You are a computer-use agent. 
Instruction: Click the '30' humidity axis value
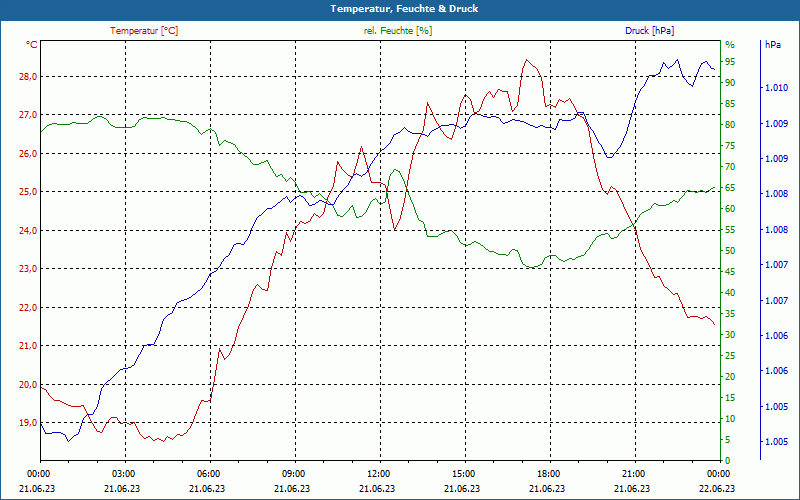730,335
